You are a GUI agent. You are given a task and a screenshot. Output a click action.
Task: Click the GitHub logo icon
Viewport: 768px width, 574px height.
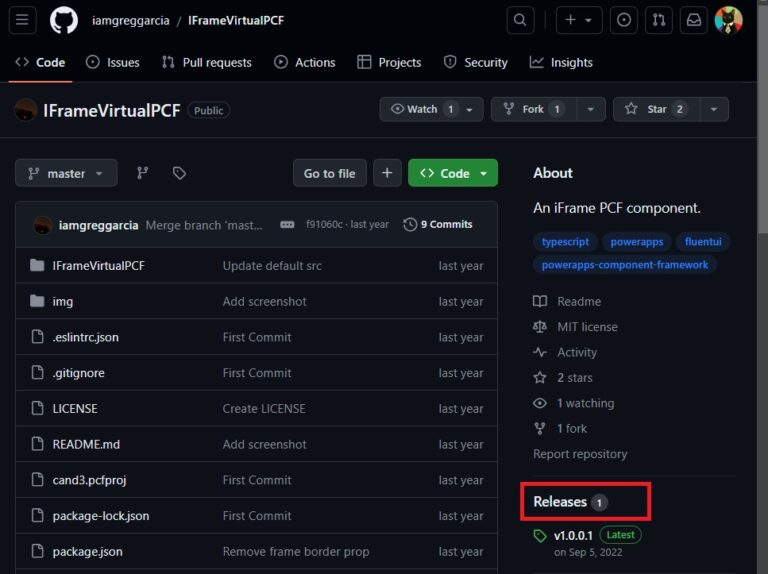(63, 20)
